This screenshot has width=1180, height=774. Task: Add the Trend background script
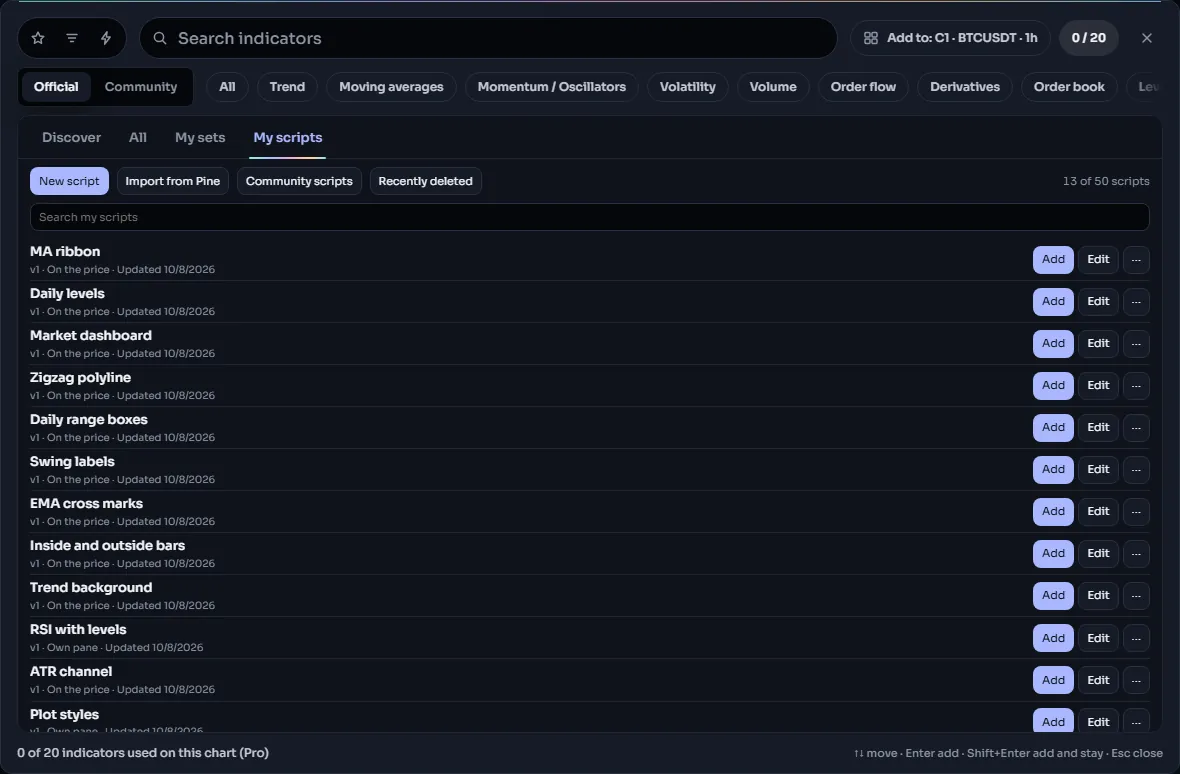(x=1053, y=596)
